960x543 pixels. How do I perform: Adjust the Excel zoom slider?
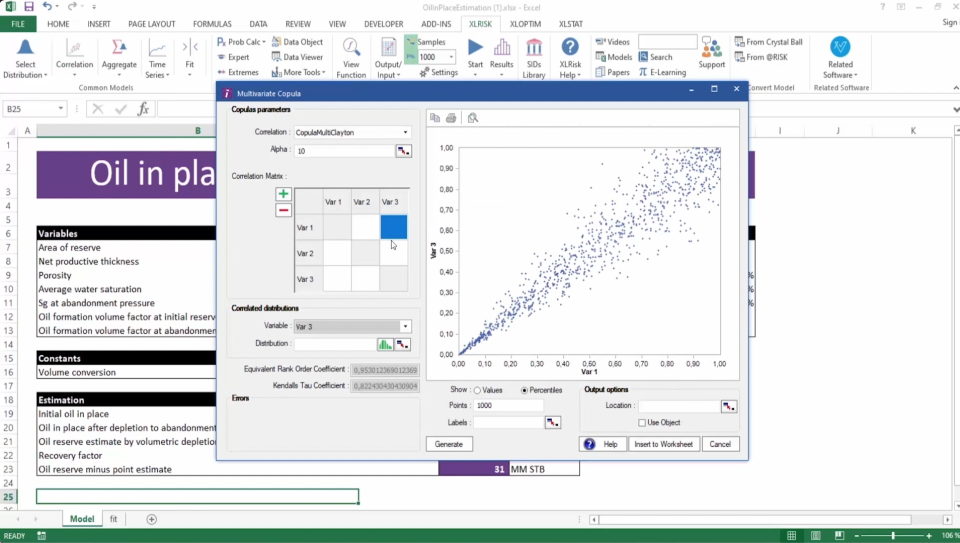coord(893,536)
